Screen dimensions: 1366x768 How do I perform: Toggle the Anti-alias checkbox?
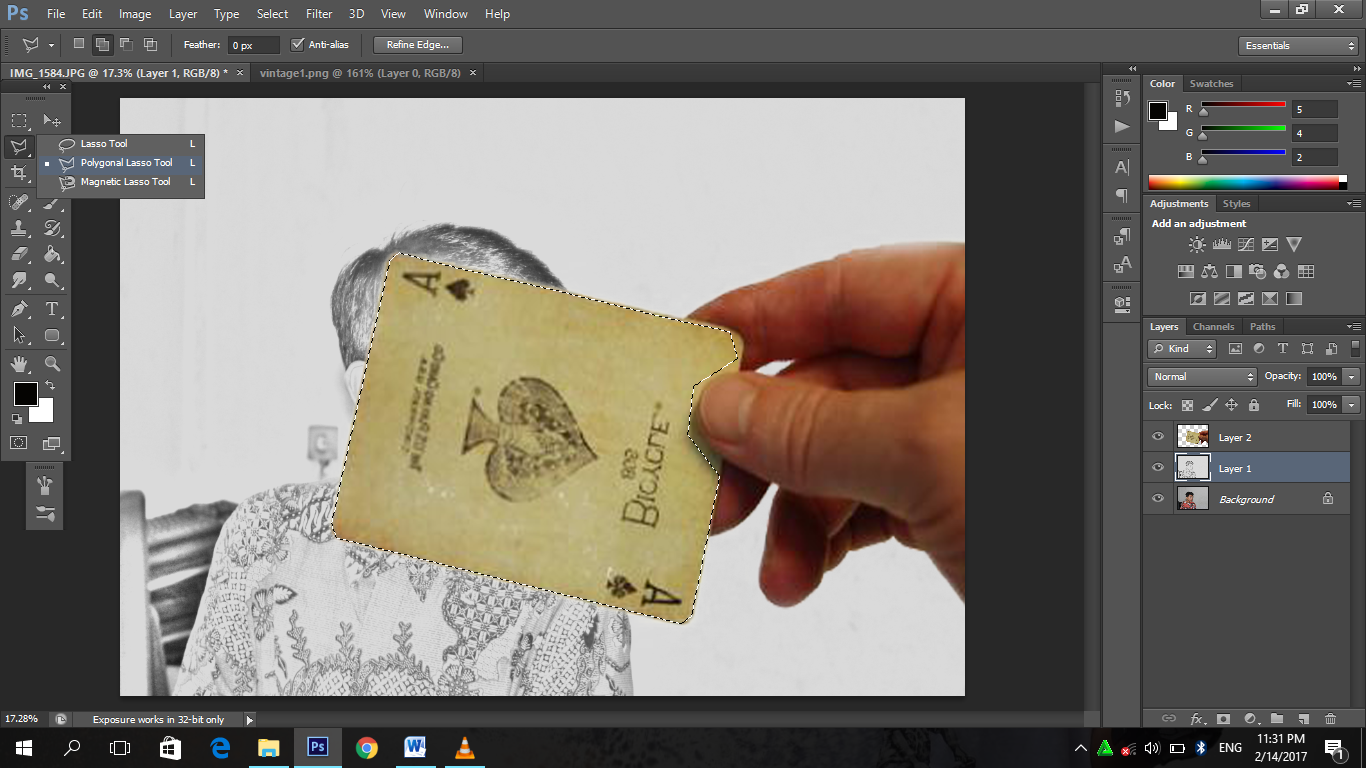coord(297,45)
